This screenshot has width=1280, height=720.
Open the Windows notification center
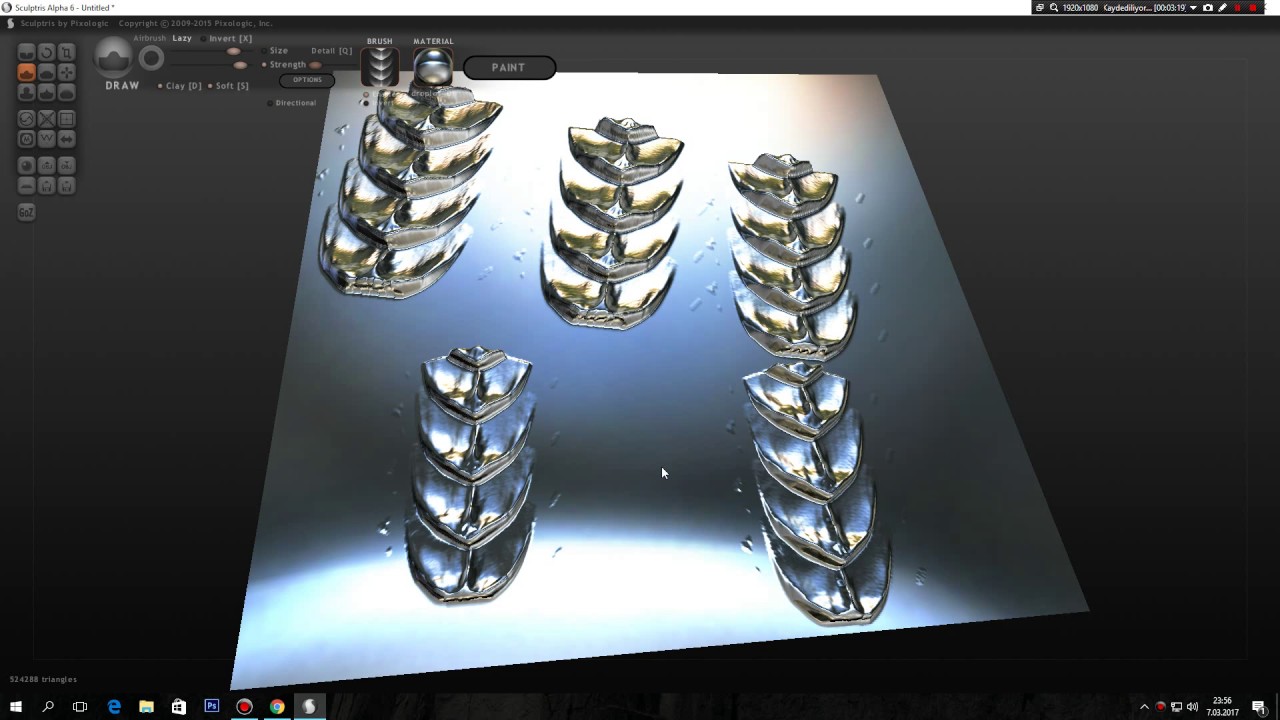[1259, 707]
